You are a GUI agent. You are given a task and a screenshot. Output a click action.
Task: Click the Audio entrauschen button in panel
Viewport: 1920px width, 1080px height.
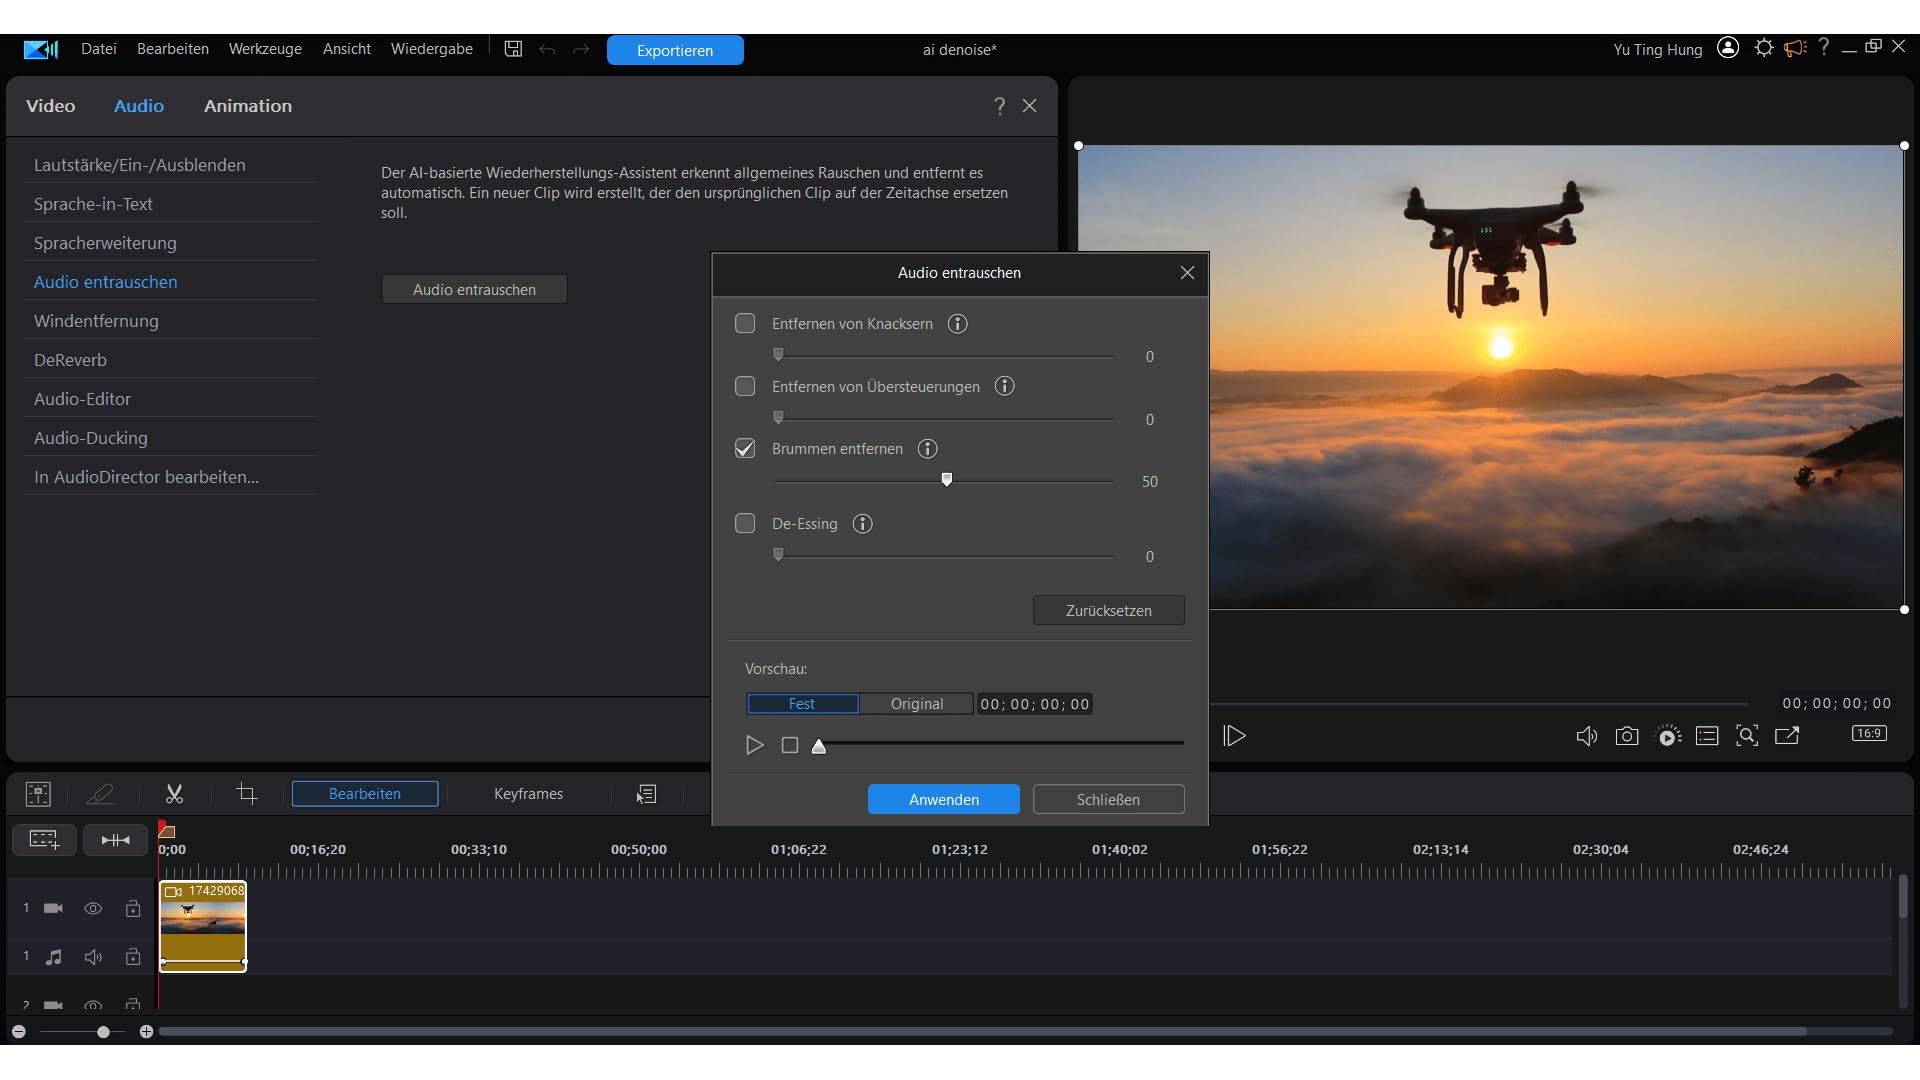(x=474, y=289)
